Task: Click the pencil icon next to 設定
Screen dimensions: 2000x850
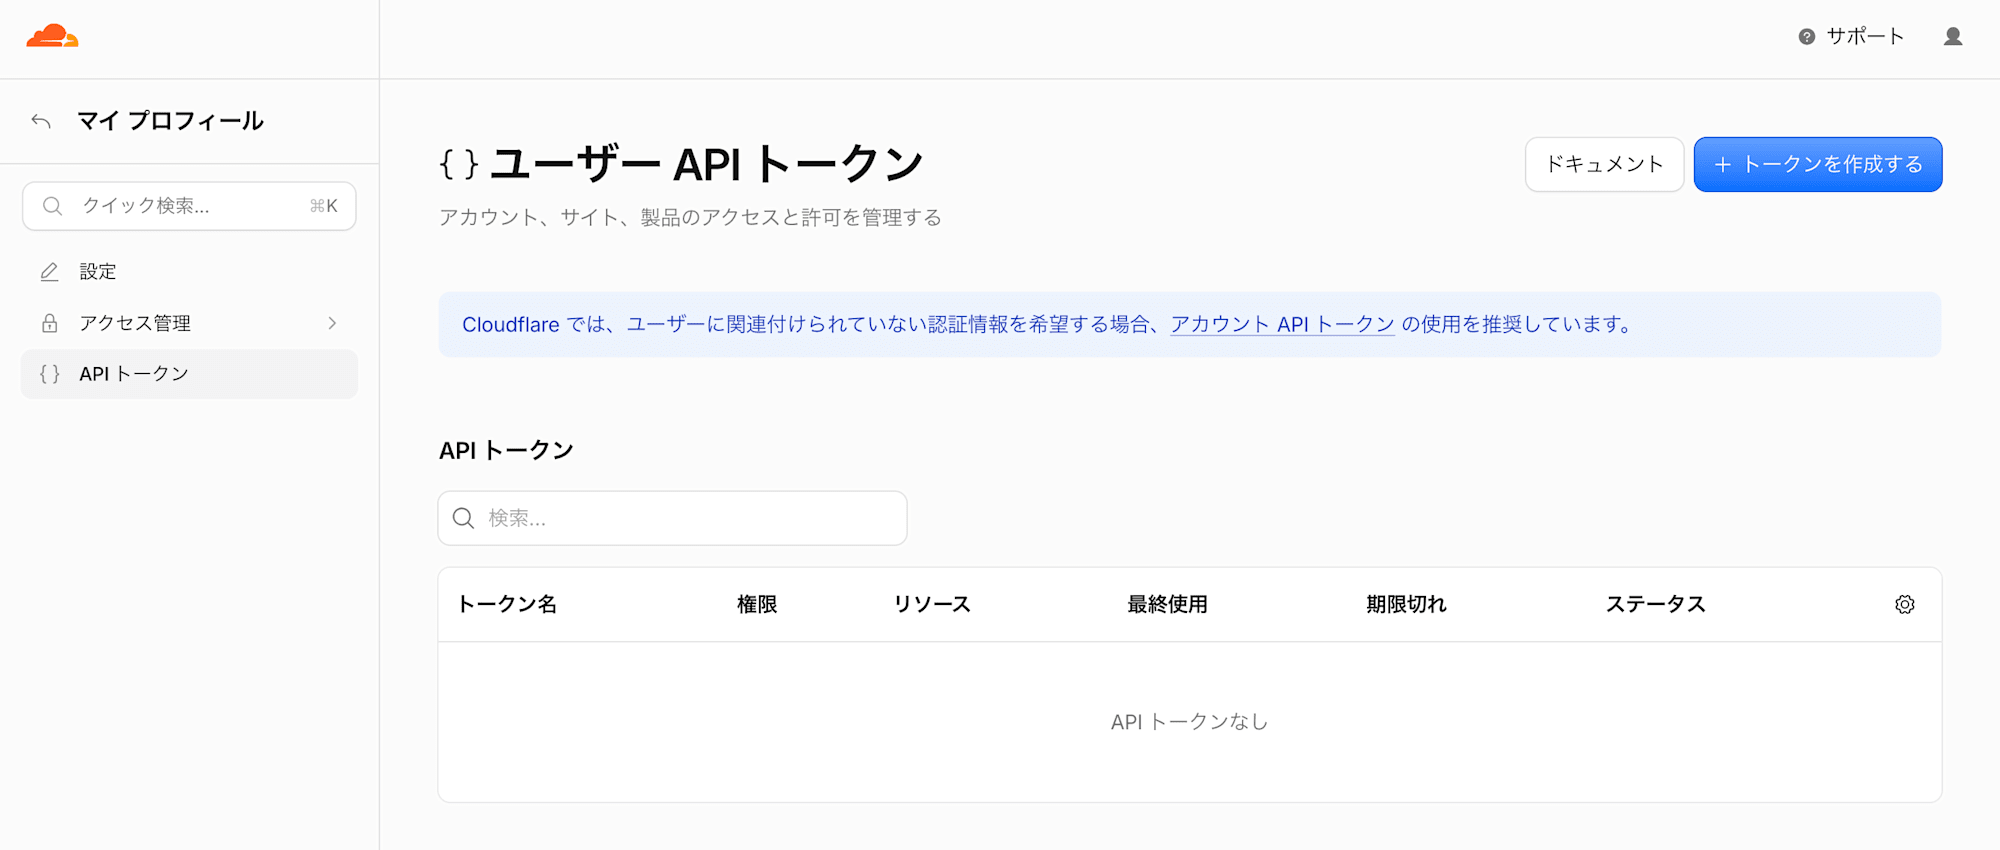Action: tap(49, 272)
